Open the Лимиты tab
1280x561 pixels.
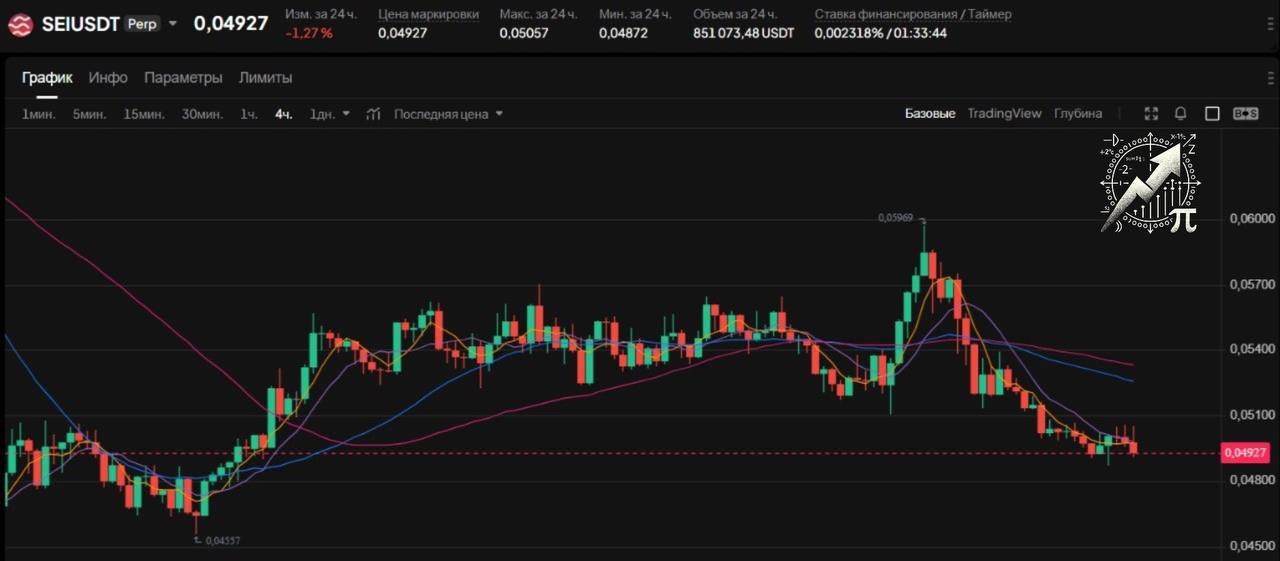[x=265, y=78]
